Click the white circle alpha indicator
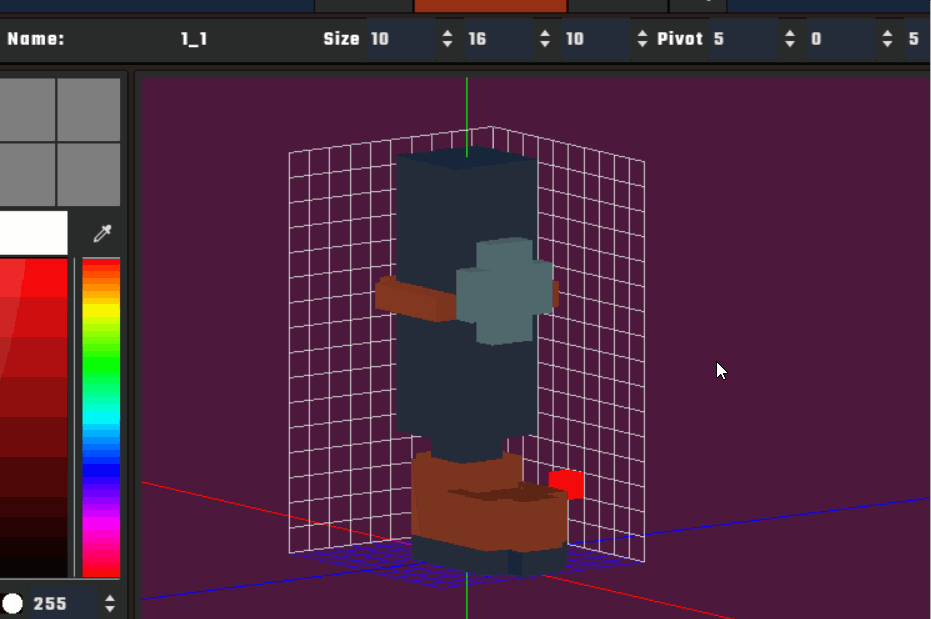This screenshot has width=931, height=619. 12,604
